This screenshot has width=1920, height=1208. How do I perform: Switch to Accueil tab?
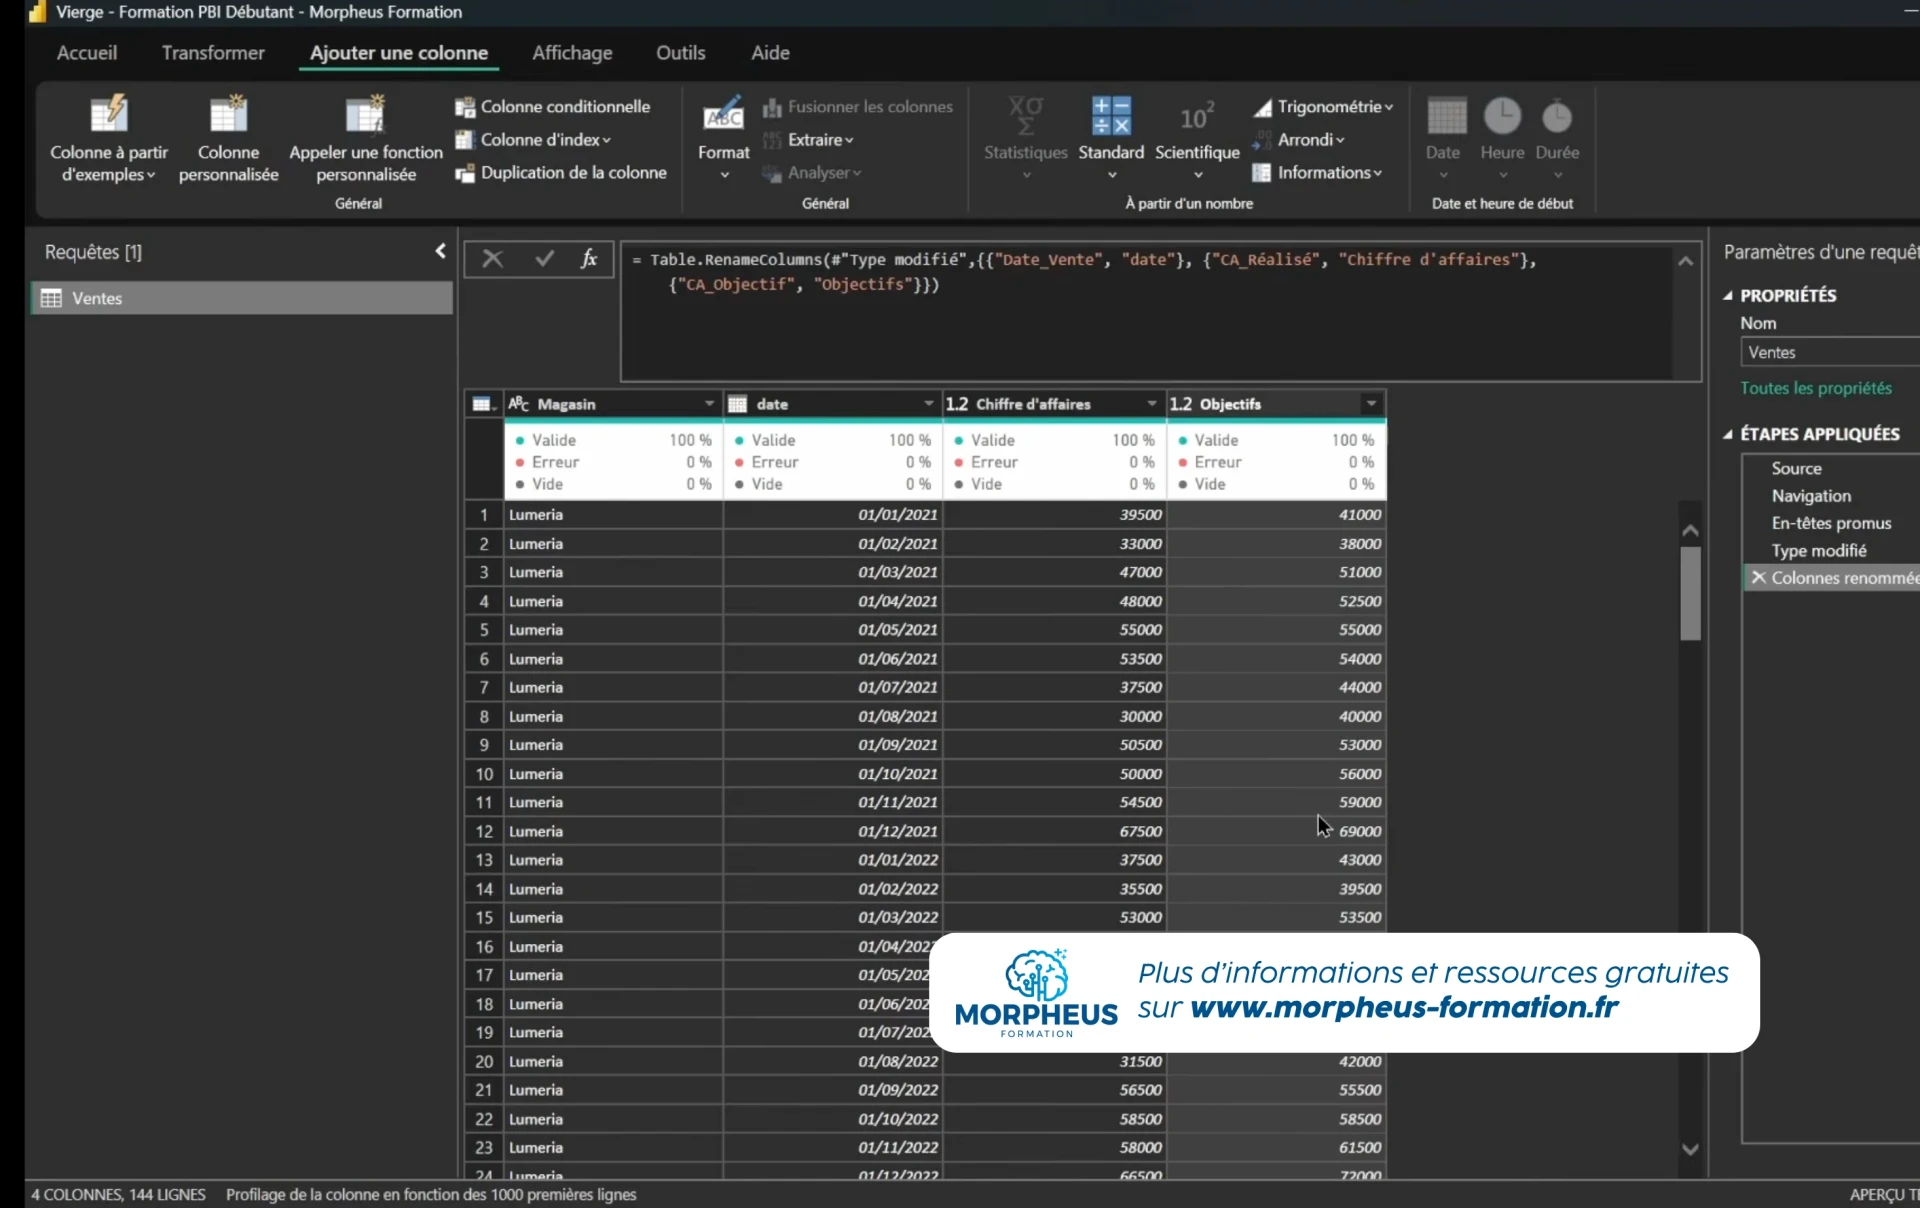click(x=87, y=53)
